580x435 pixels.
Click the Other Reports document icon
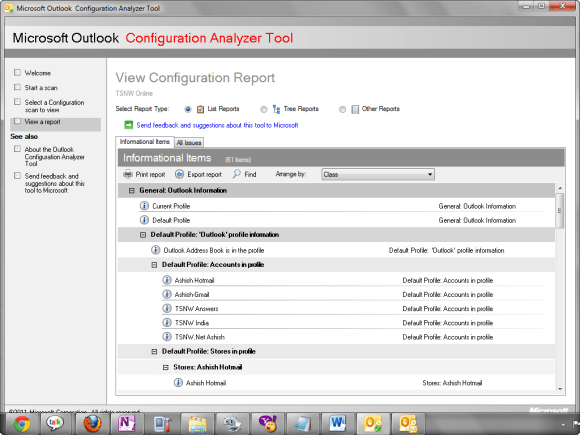tap(355, 109)
